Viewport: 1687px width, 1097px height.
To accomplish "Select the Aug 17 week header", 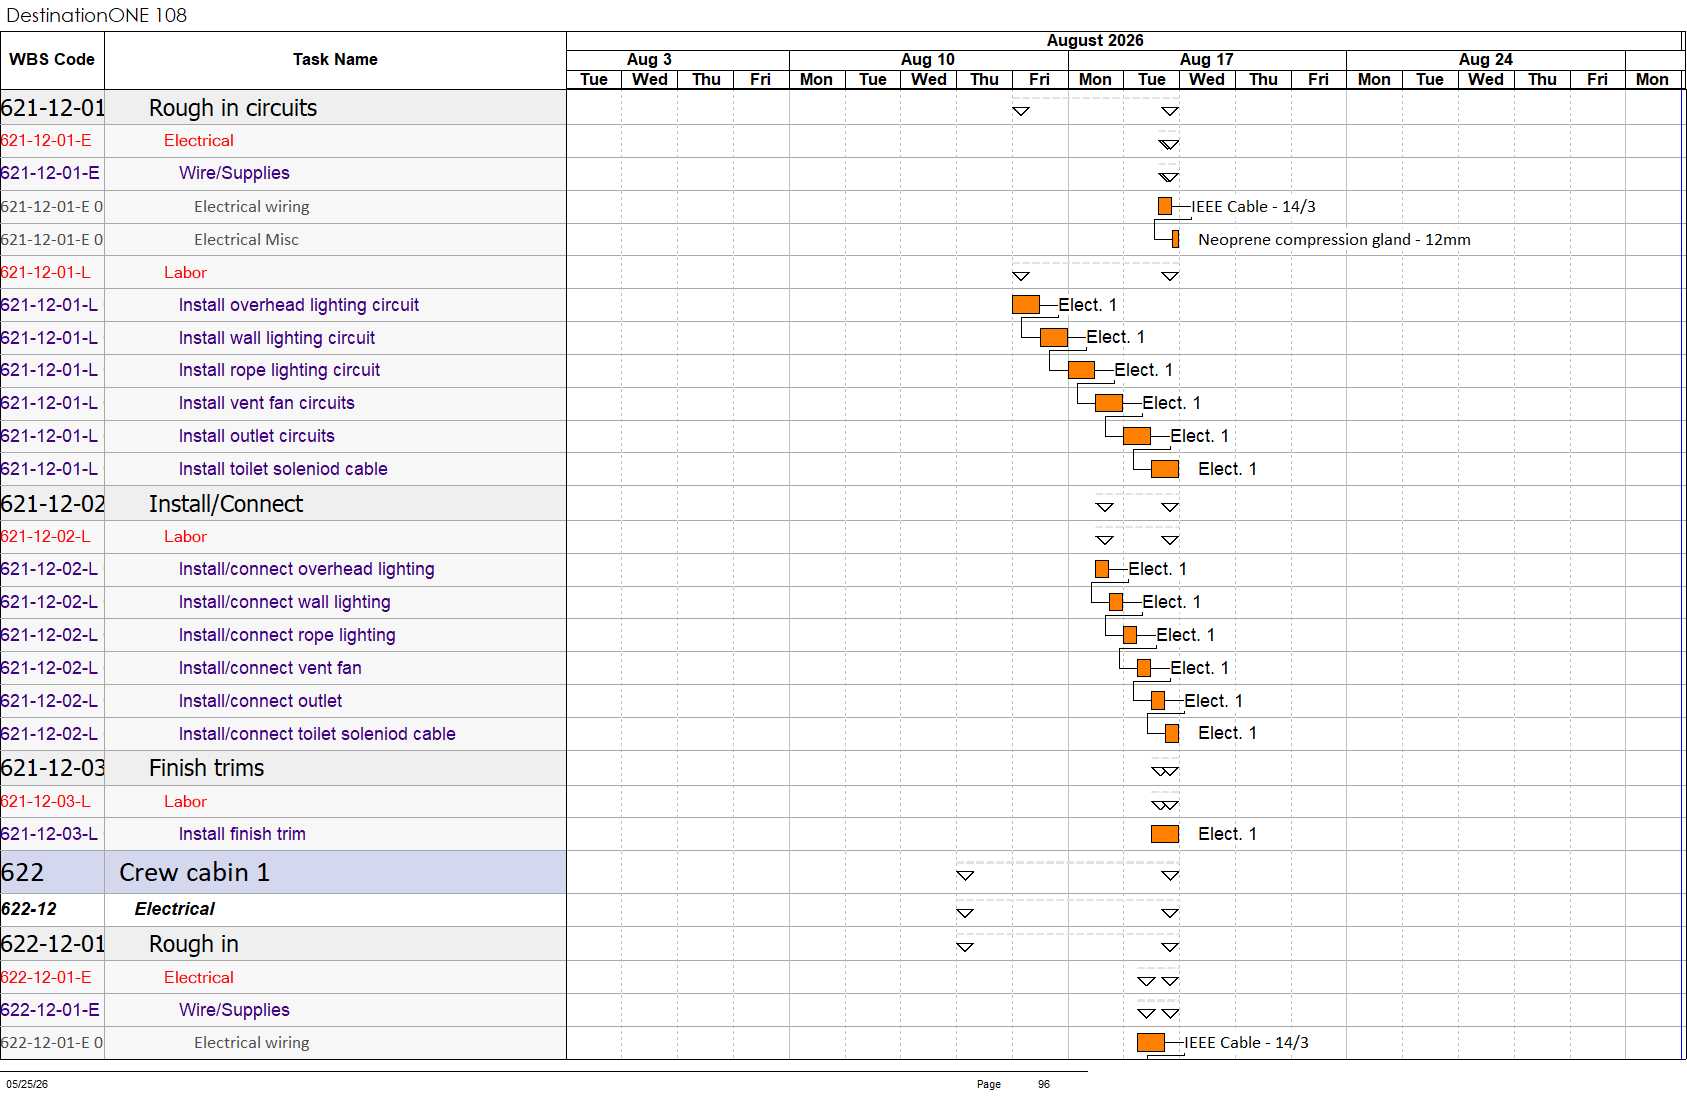I will tap(1207, 60).
